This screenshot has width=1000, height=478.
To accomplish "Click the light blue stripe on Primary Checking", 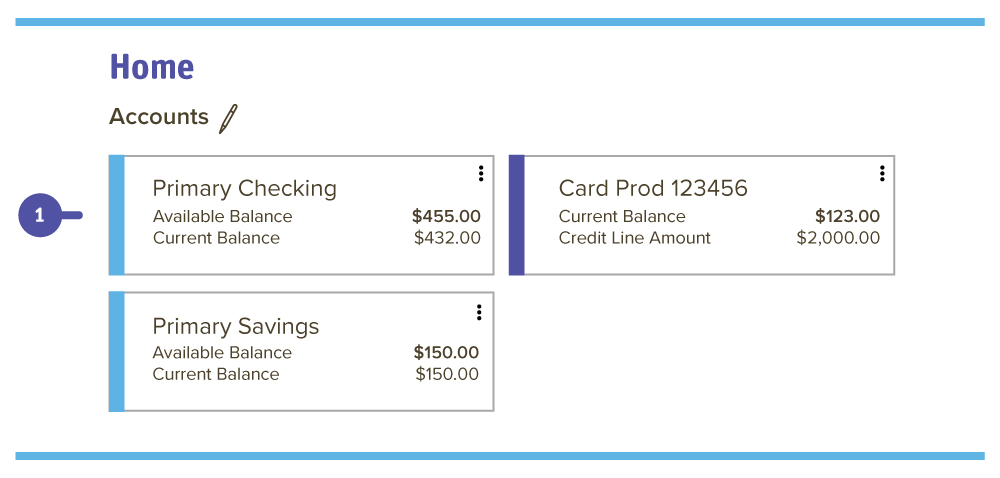I will pyautogui.click(x=117, y=215).
